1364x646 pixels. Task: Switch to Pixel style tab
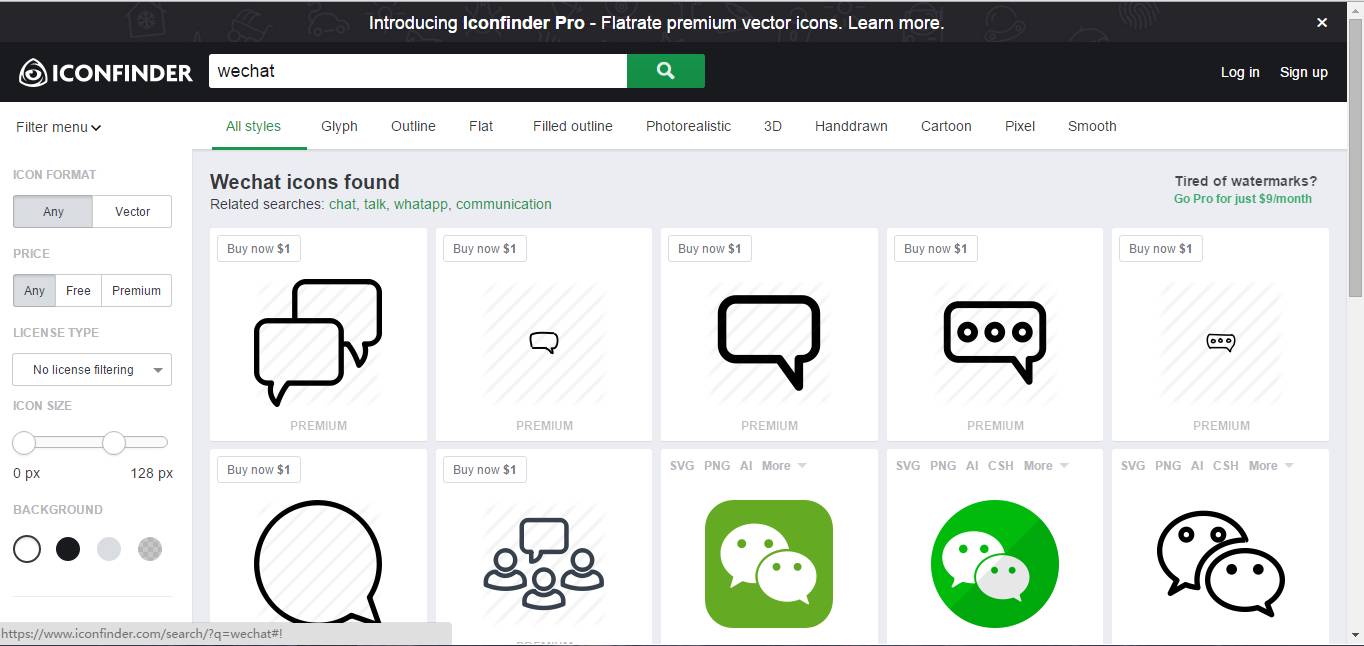tap(1020, 126)
